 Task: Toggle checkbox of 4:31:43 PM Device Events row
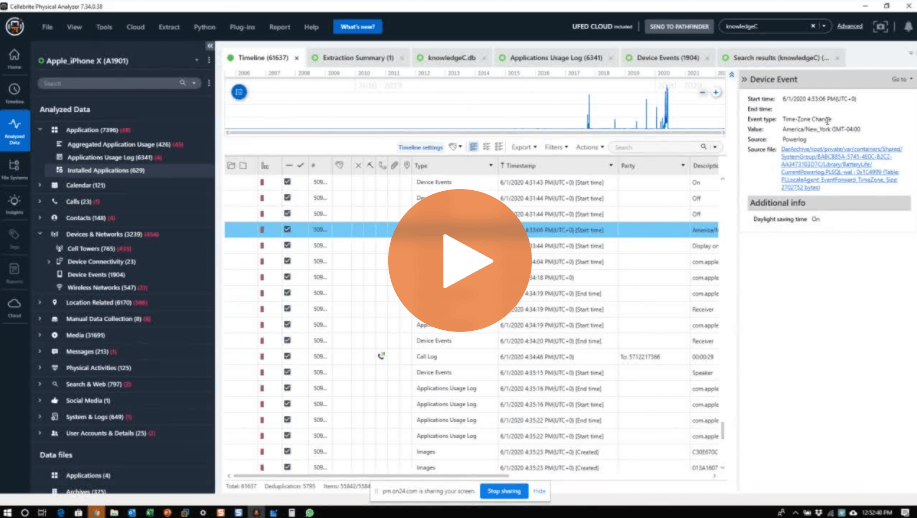[x=287, y=182]
